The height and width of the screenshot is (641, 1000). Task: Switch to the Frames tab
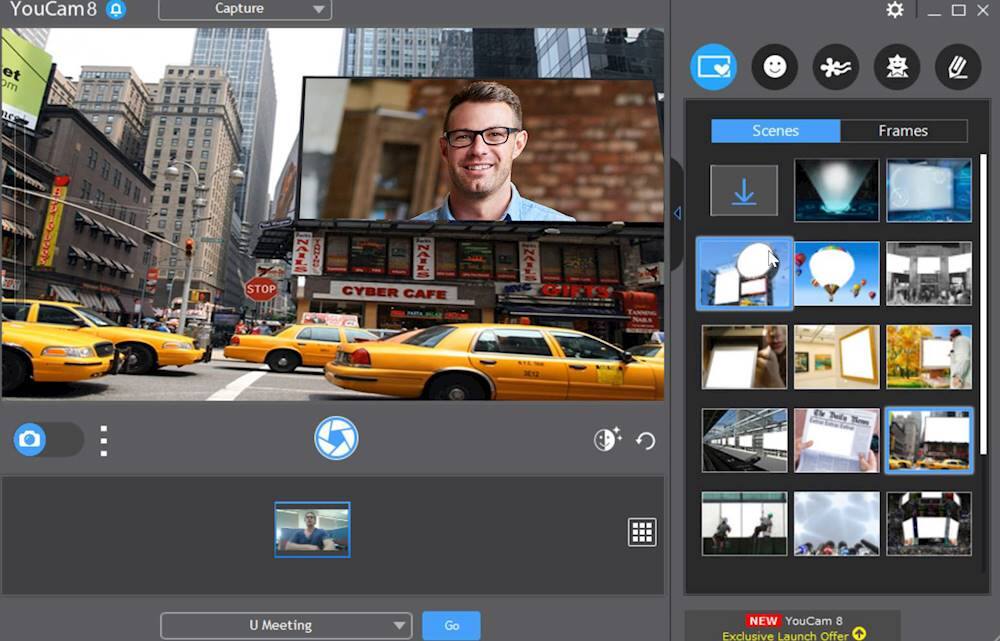click(x=903, y=131)
